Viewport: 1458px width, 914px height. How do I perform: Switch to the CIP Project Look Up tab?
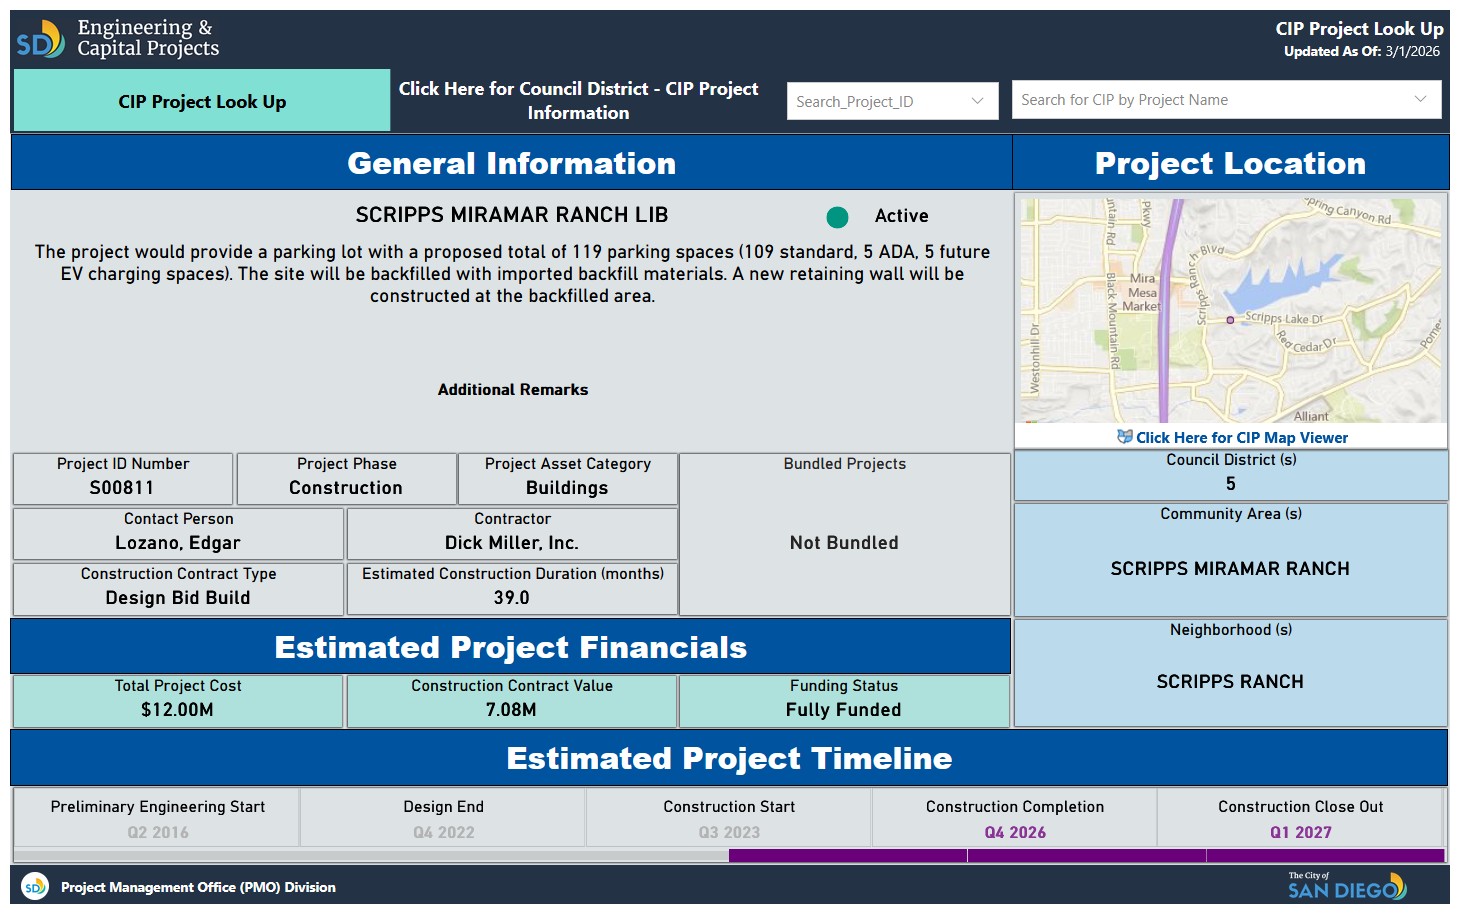[x=202, y=101]
